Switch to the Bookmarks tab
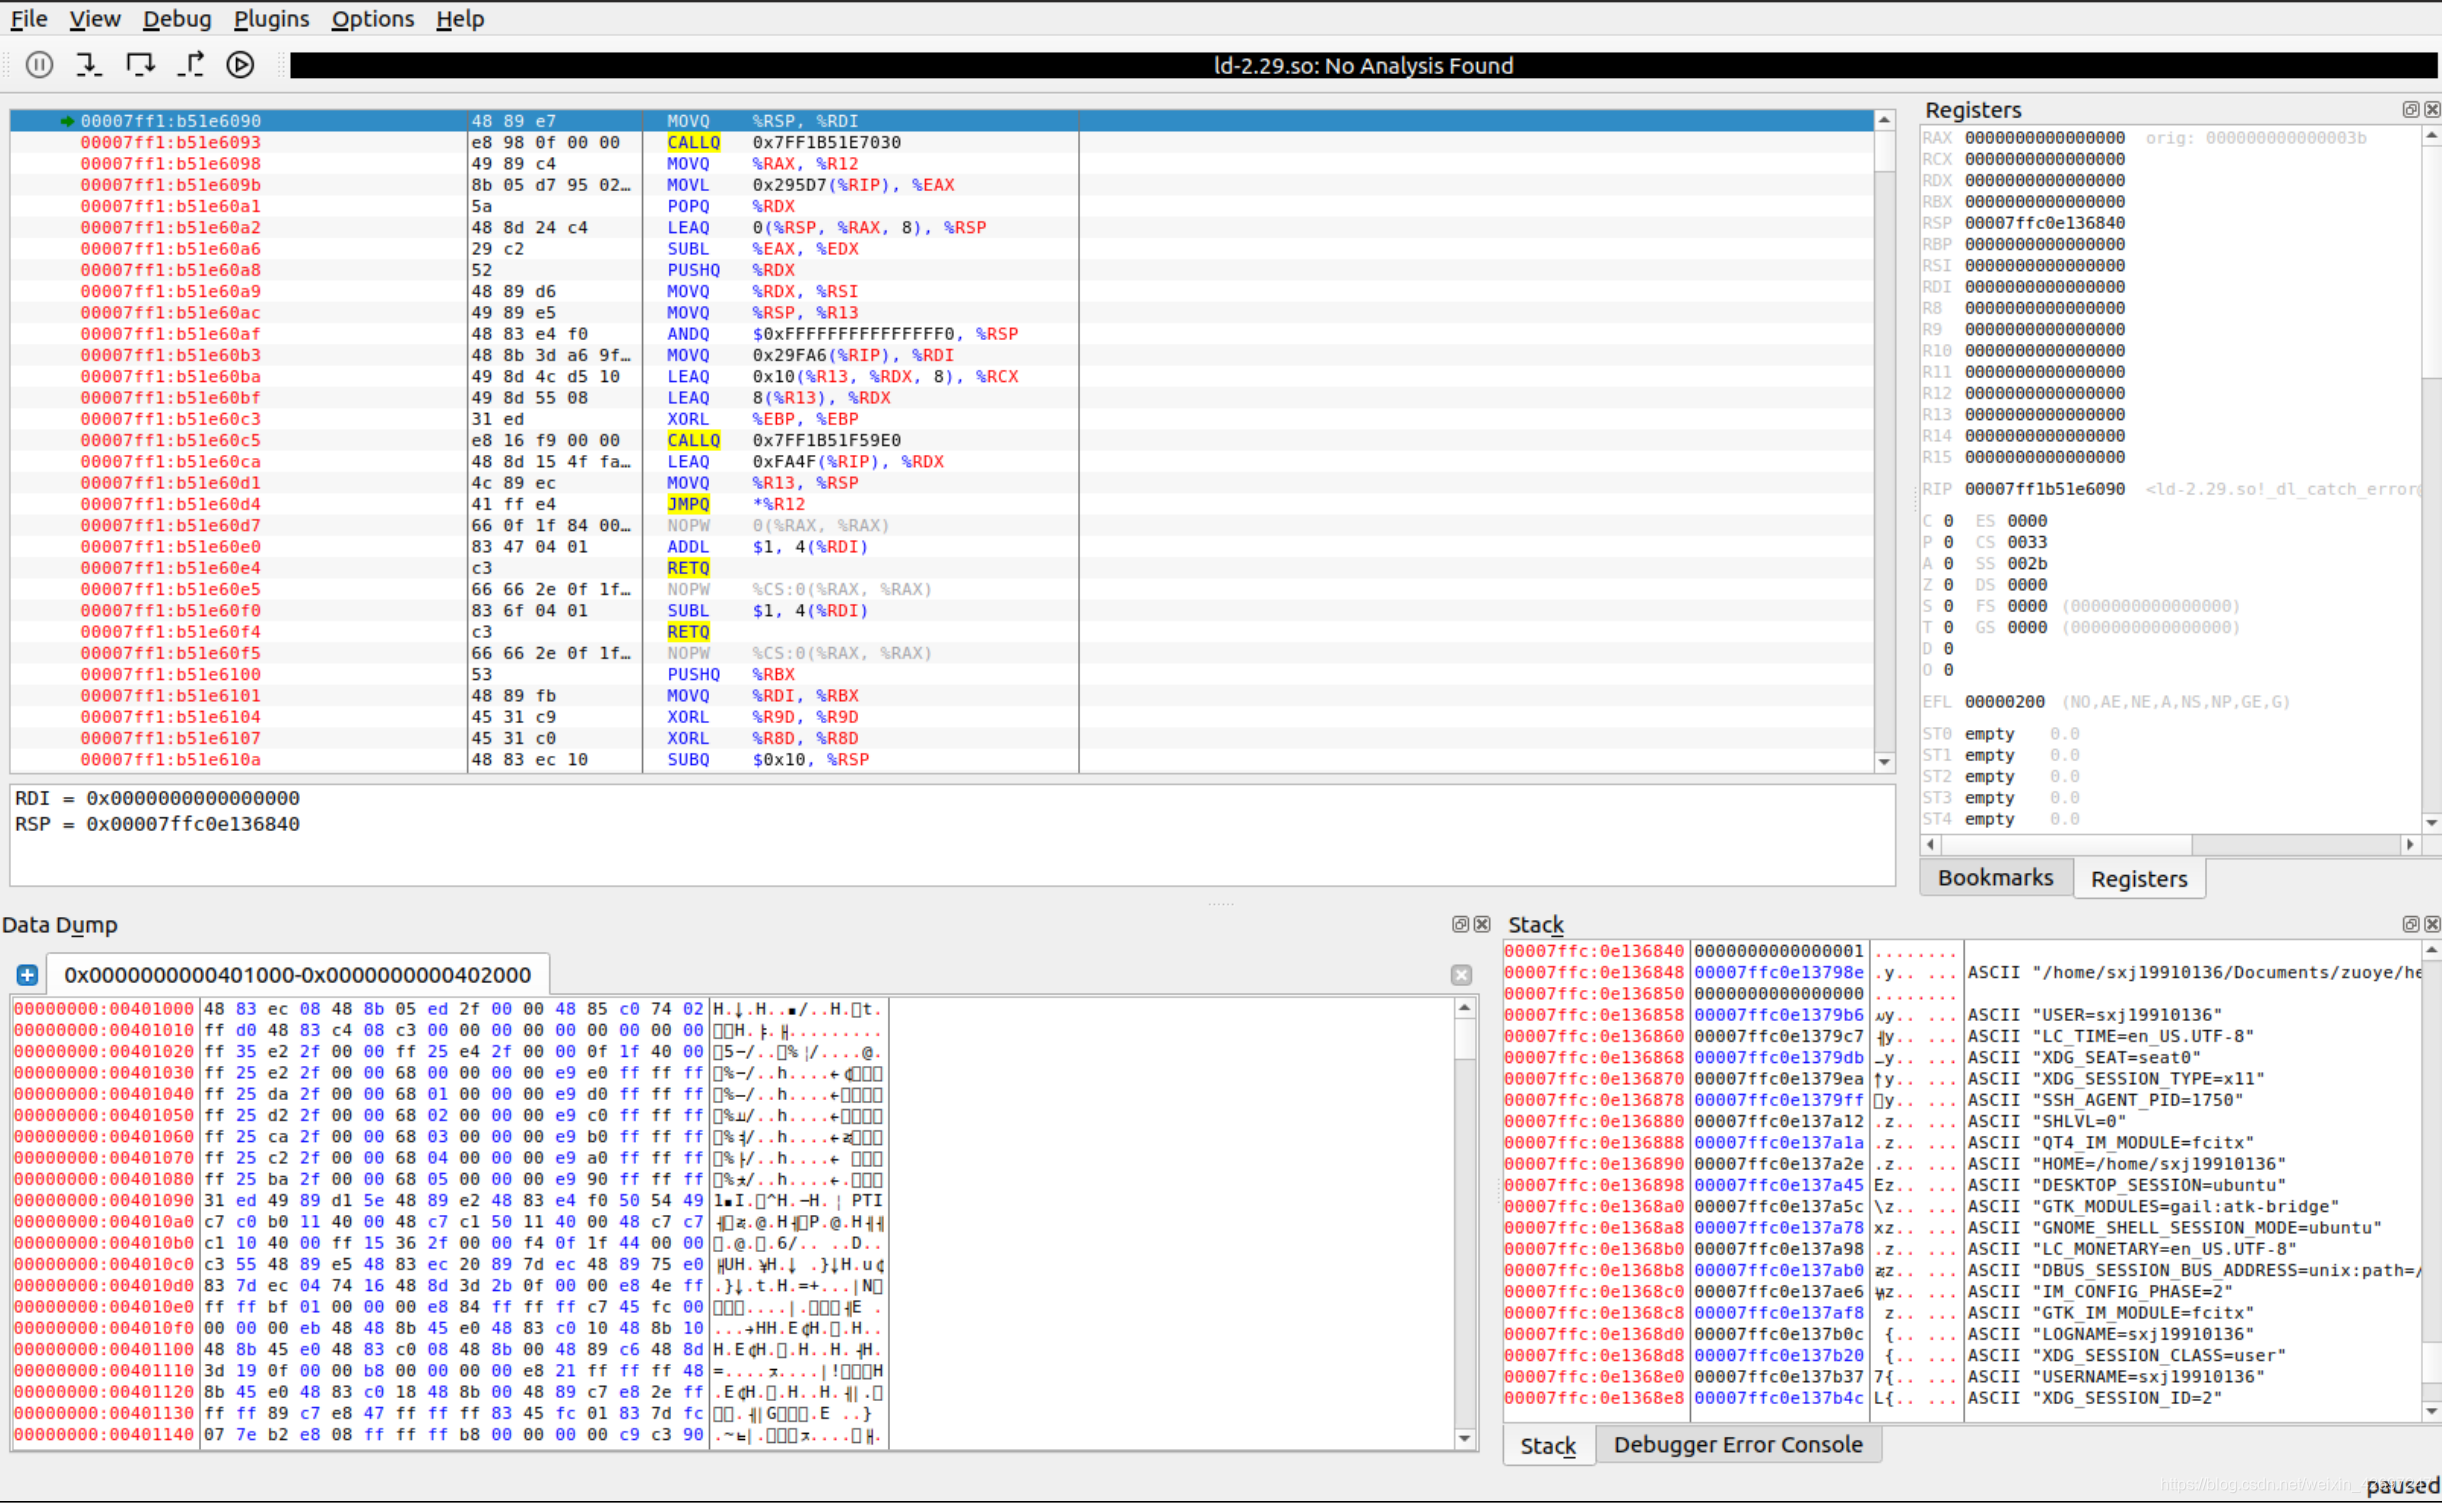The width and height of the screenshot is (2442, 1503). (x=1995, y=878)
